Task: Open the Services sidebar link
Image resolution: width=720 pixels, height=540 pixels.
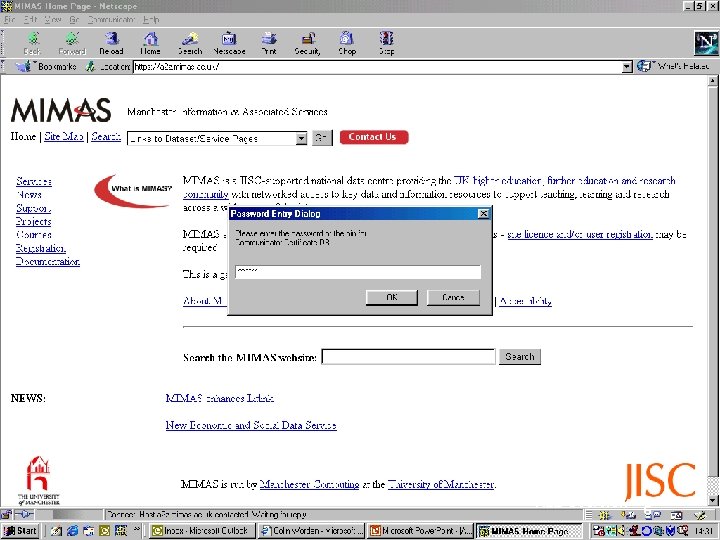Action: (34, 181)
